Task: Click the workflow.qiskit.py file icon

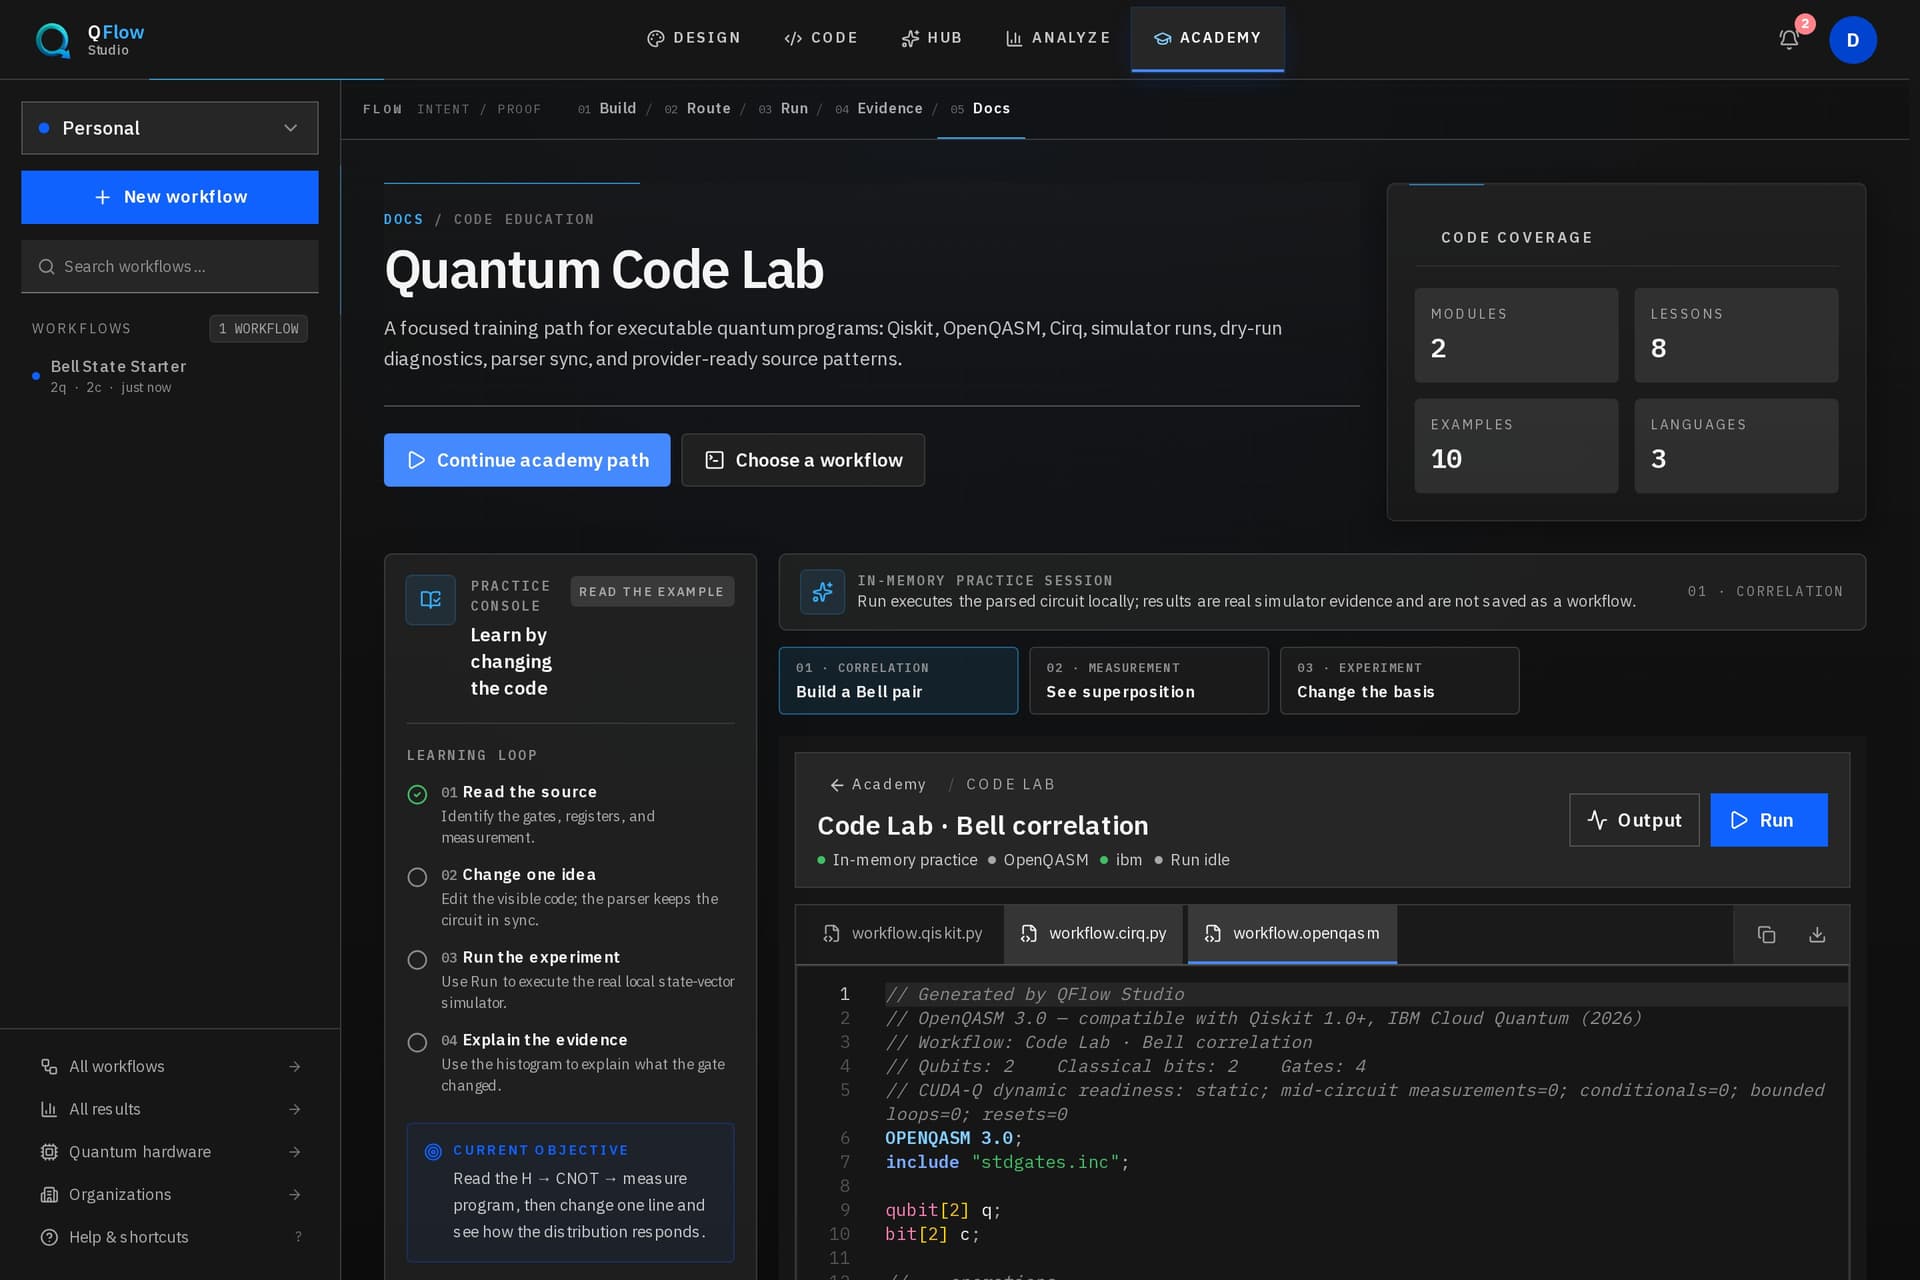Action: pyautogui.click(x=831, y=933)
